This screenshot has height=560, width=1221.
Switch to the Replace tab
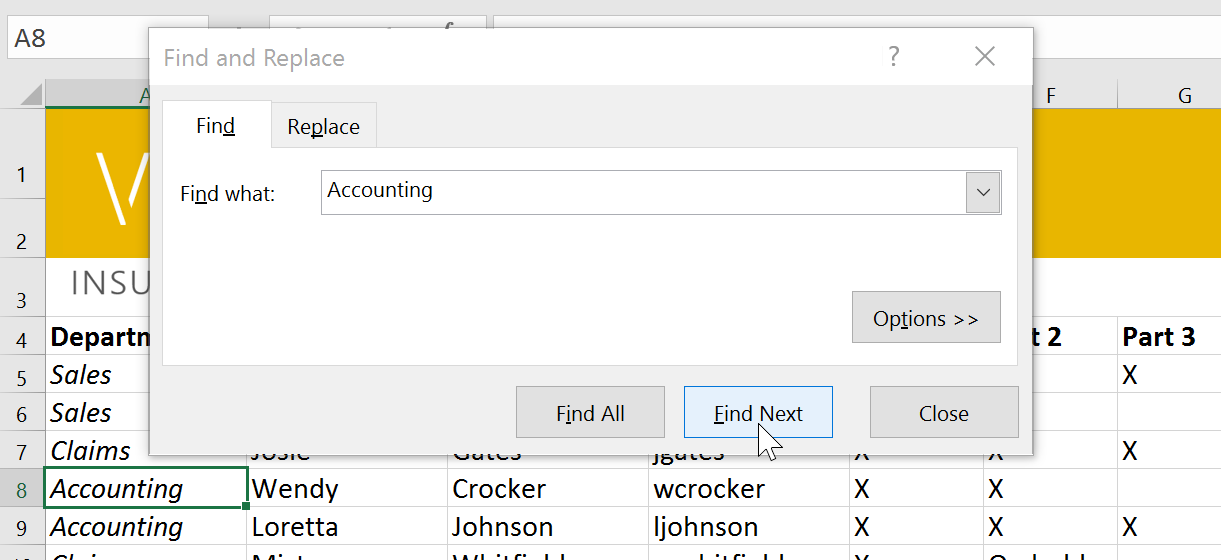coord(323,127)
